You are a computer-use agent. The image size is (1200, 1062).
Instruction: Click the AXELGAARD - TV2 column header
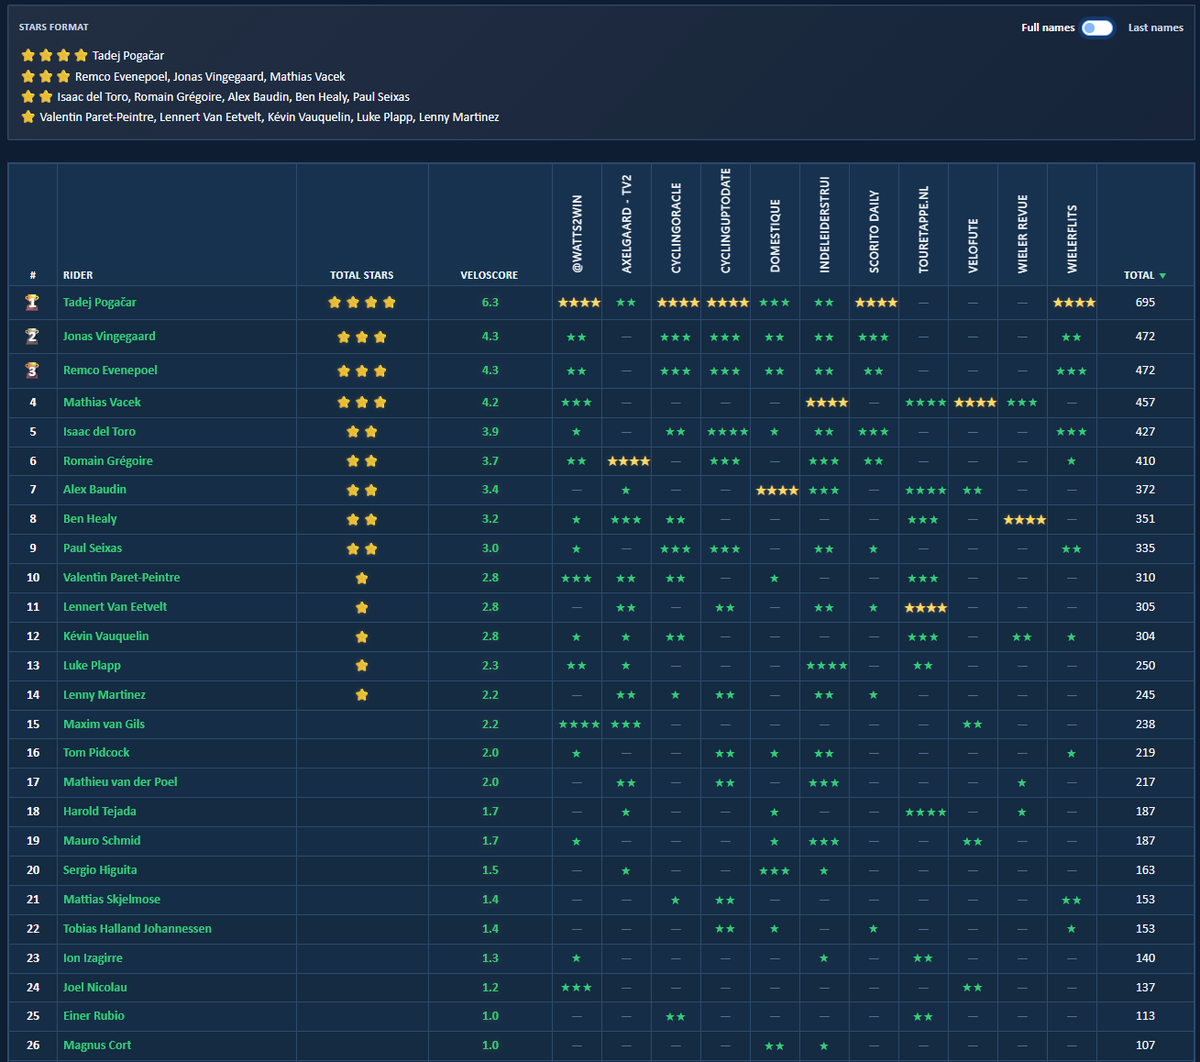[627, 222]
